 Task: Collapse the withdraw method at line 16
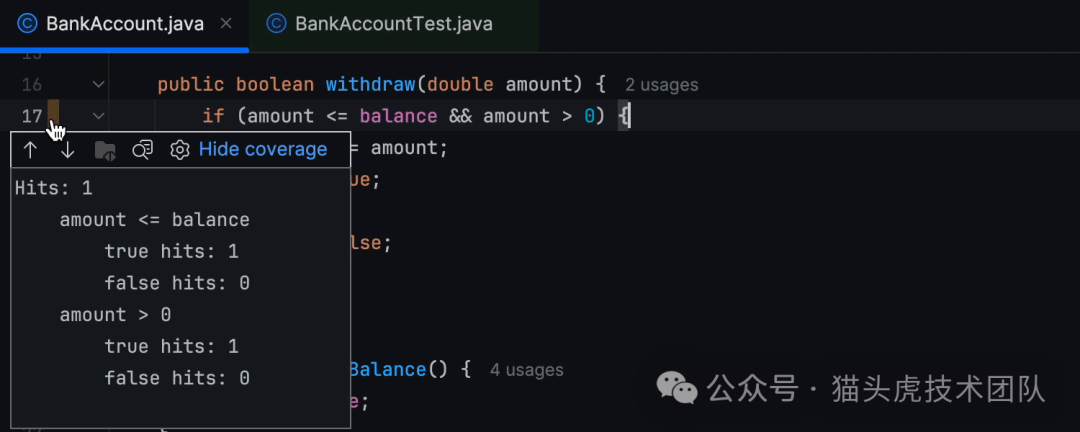98,85
